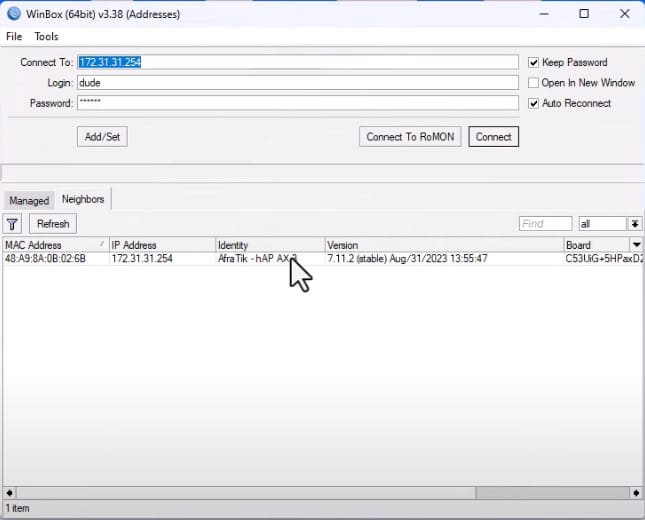Sort by Version column header
The image size is (645, 520).
444,245
